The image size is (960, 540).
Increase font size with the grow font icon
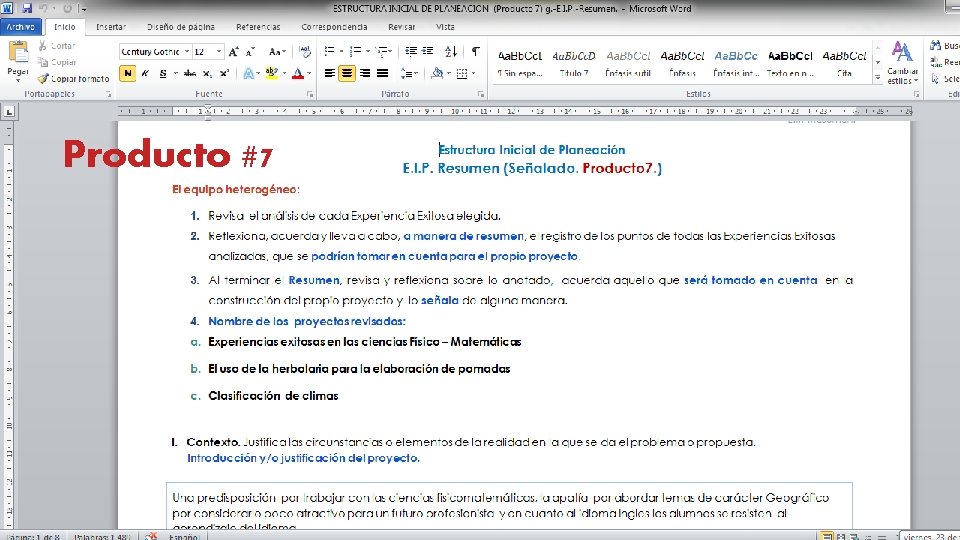point(233,52)
